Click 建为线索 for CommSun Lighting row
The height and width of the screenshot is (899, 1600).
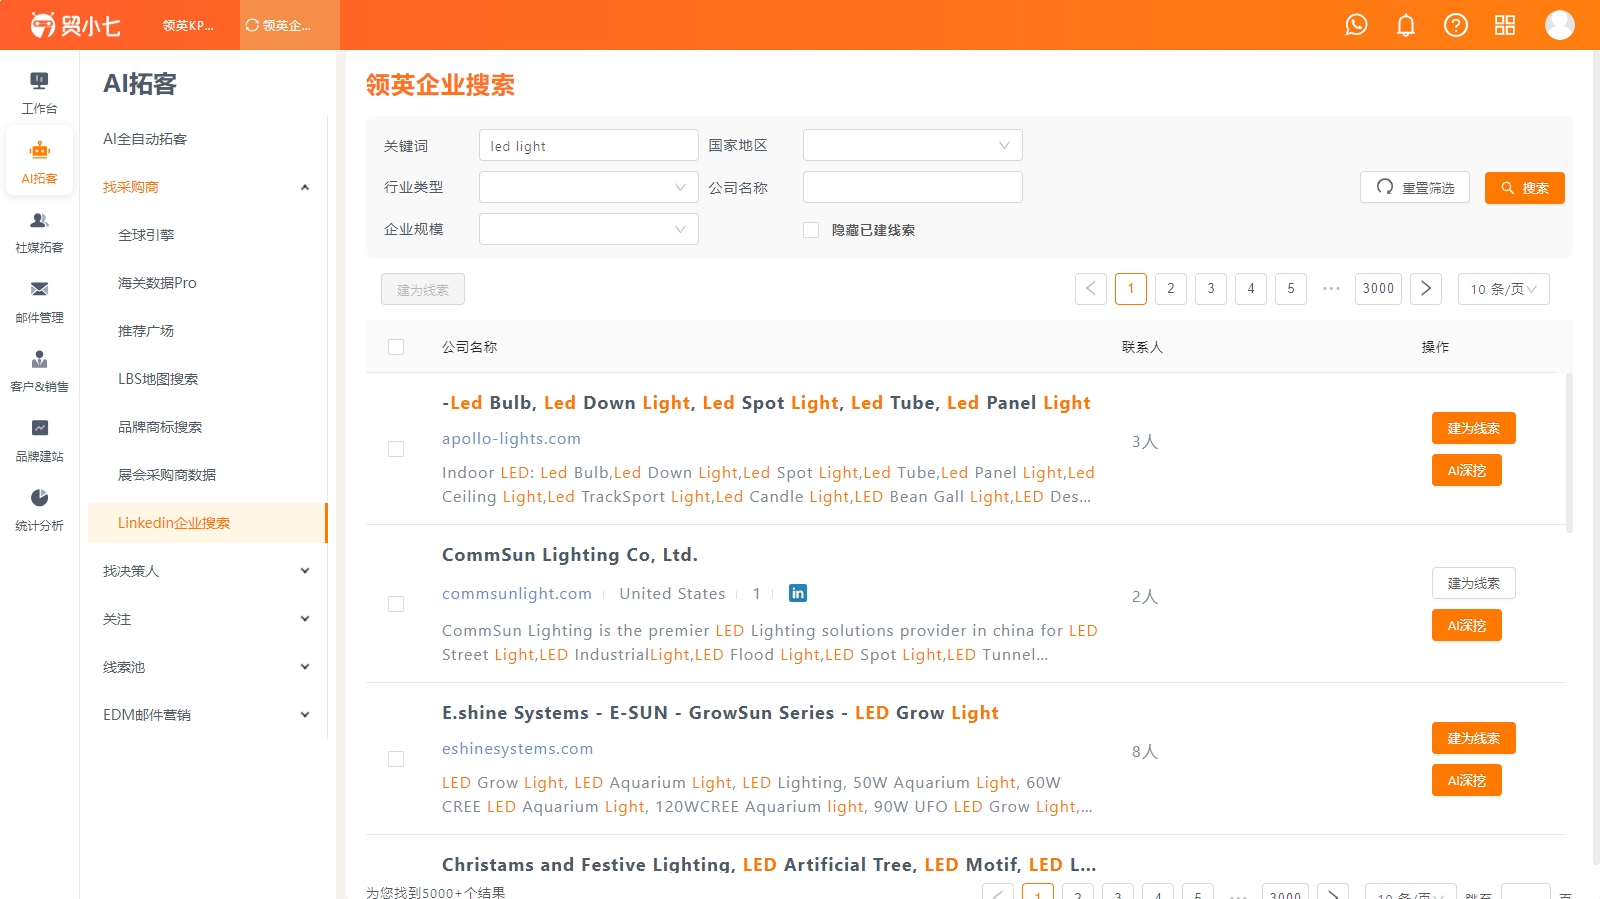click(1474, 583)
